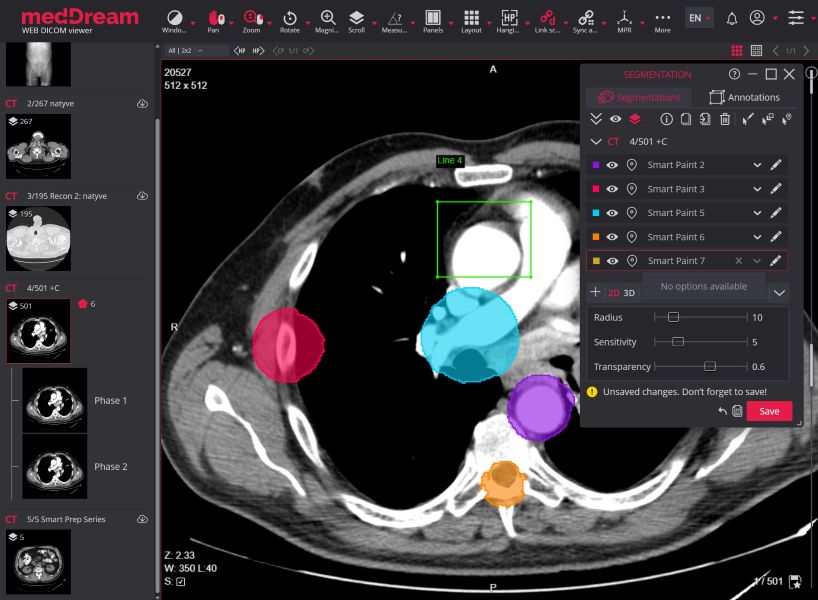Expand the tool options chevron

click(x=779, y=293)
